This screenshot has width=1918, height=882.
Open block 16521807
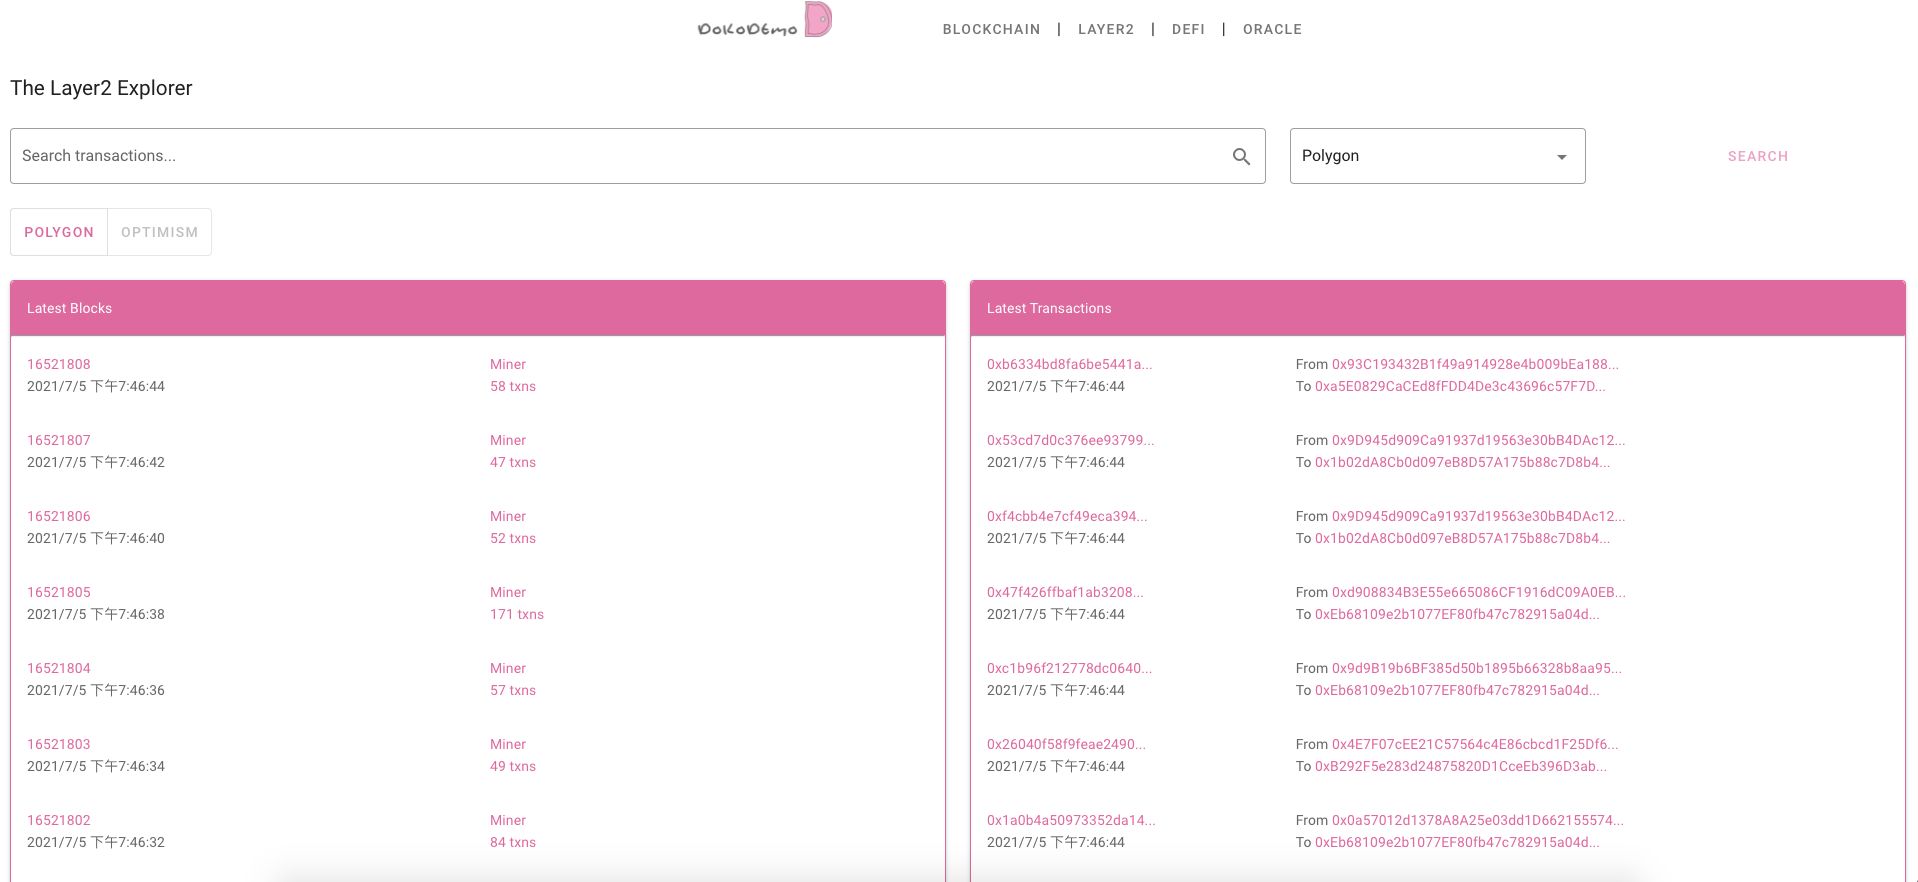59,440
